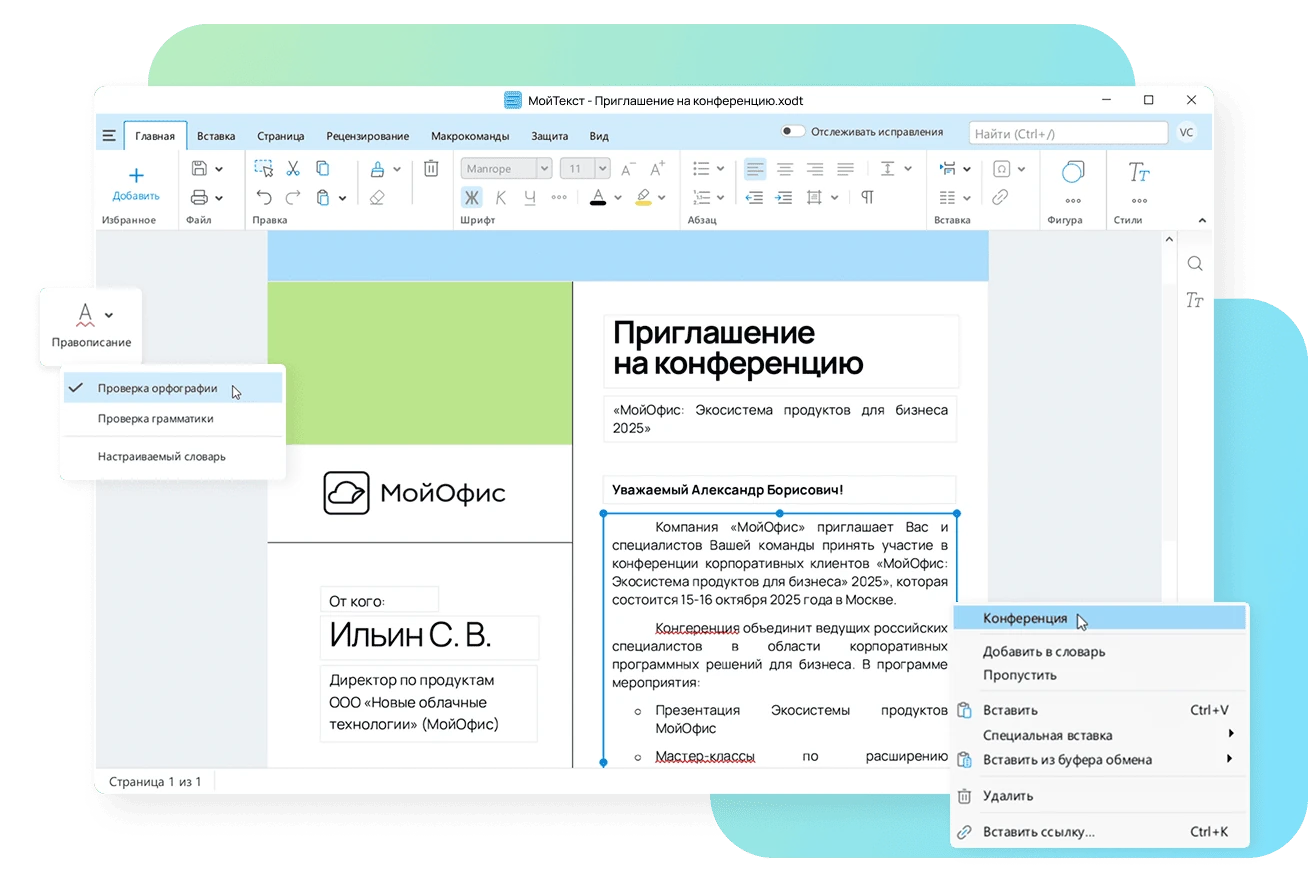
Task: Select Пропустить in the context menu
Action: [x=1020, y=675]
